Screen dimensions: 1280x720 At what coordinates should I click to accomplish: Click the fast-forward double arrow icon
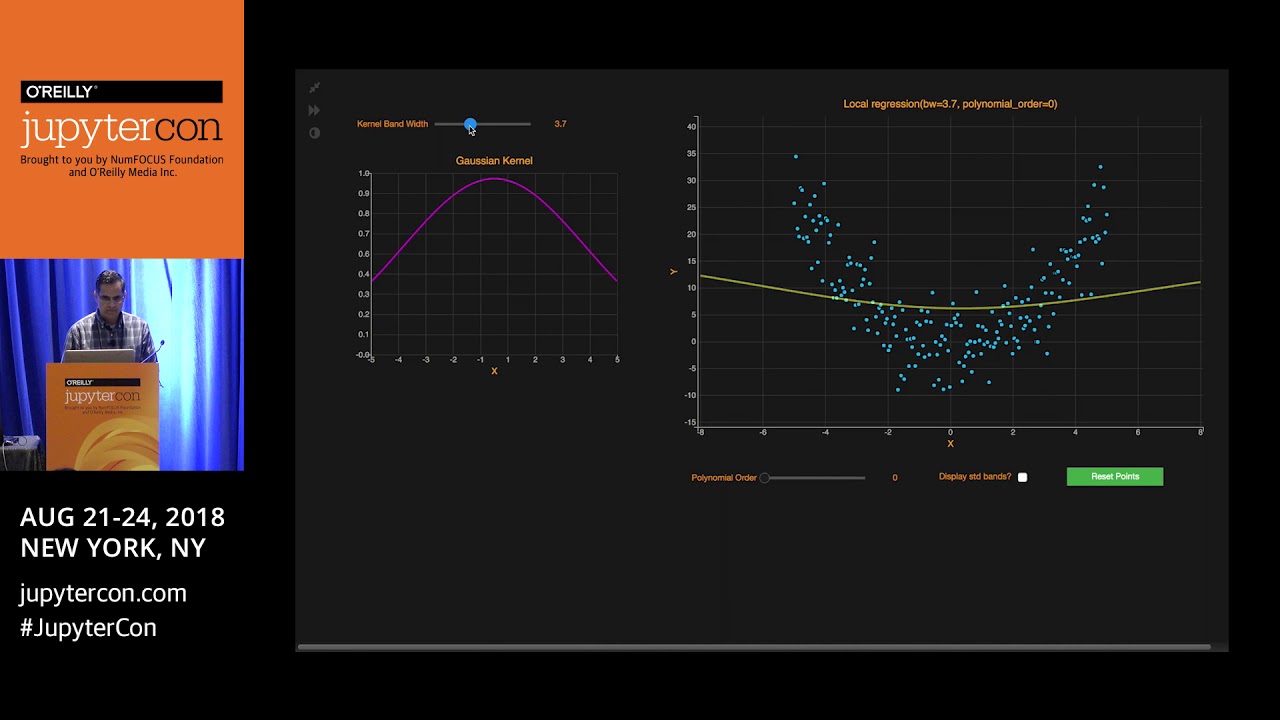314,110
